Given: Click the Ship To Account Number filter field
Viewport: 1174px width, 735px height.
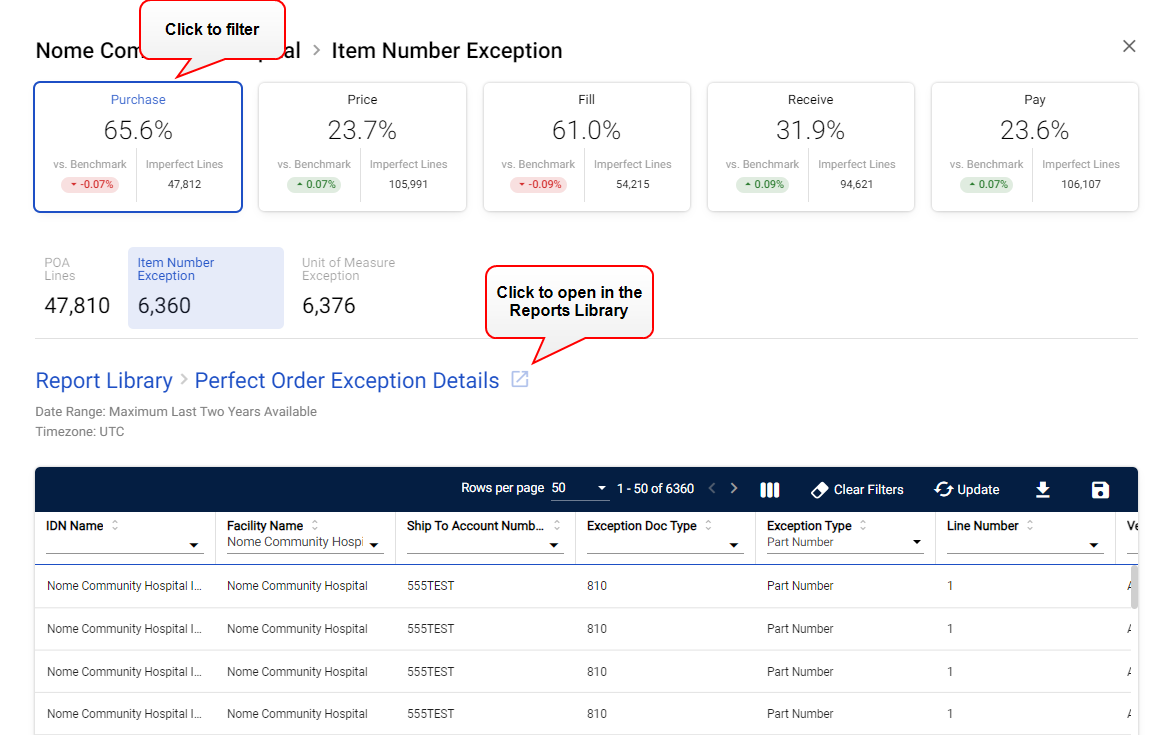Looking at the screenshot, I should click(x=553, y=544).
